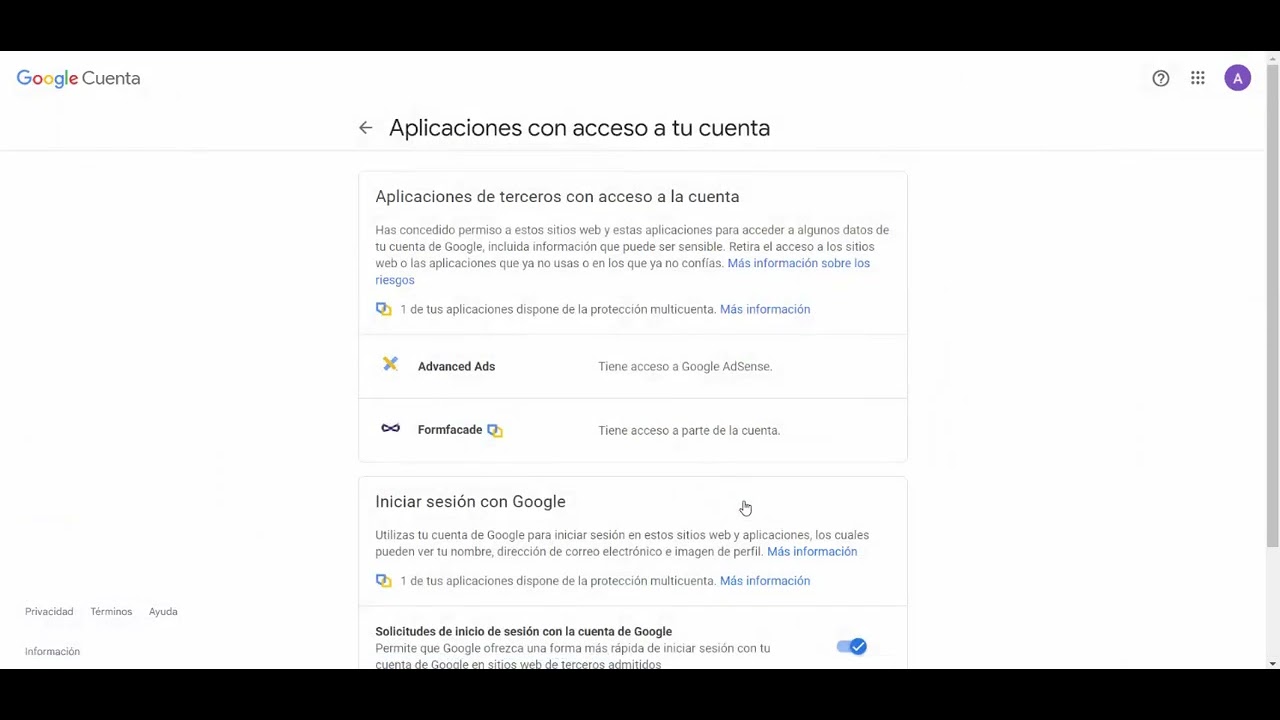Open 'Más información sobre los riesgos' link
Viewport: 1280px width, 720px height.
coord(798,263)
